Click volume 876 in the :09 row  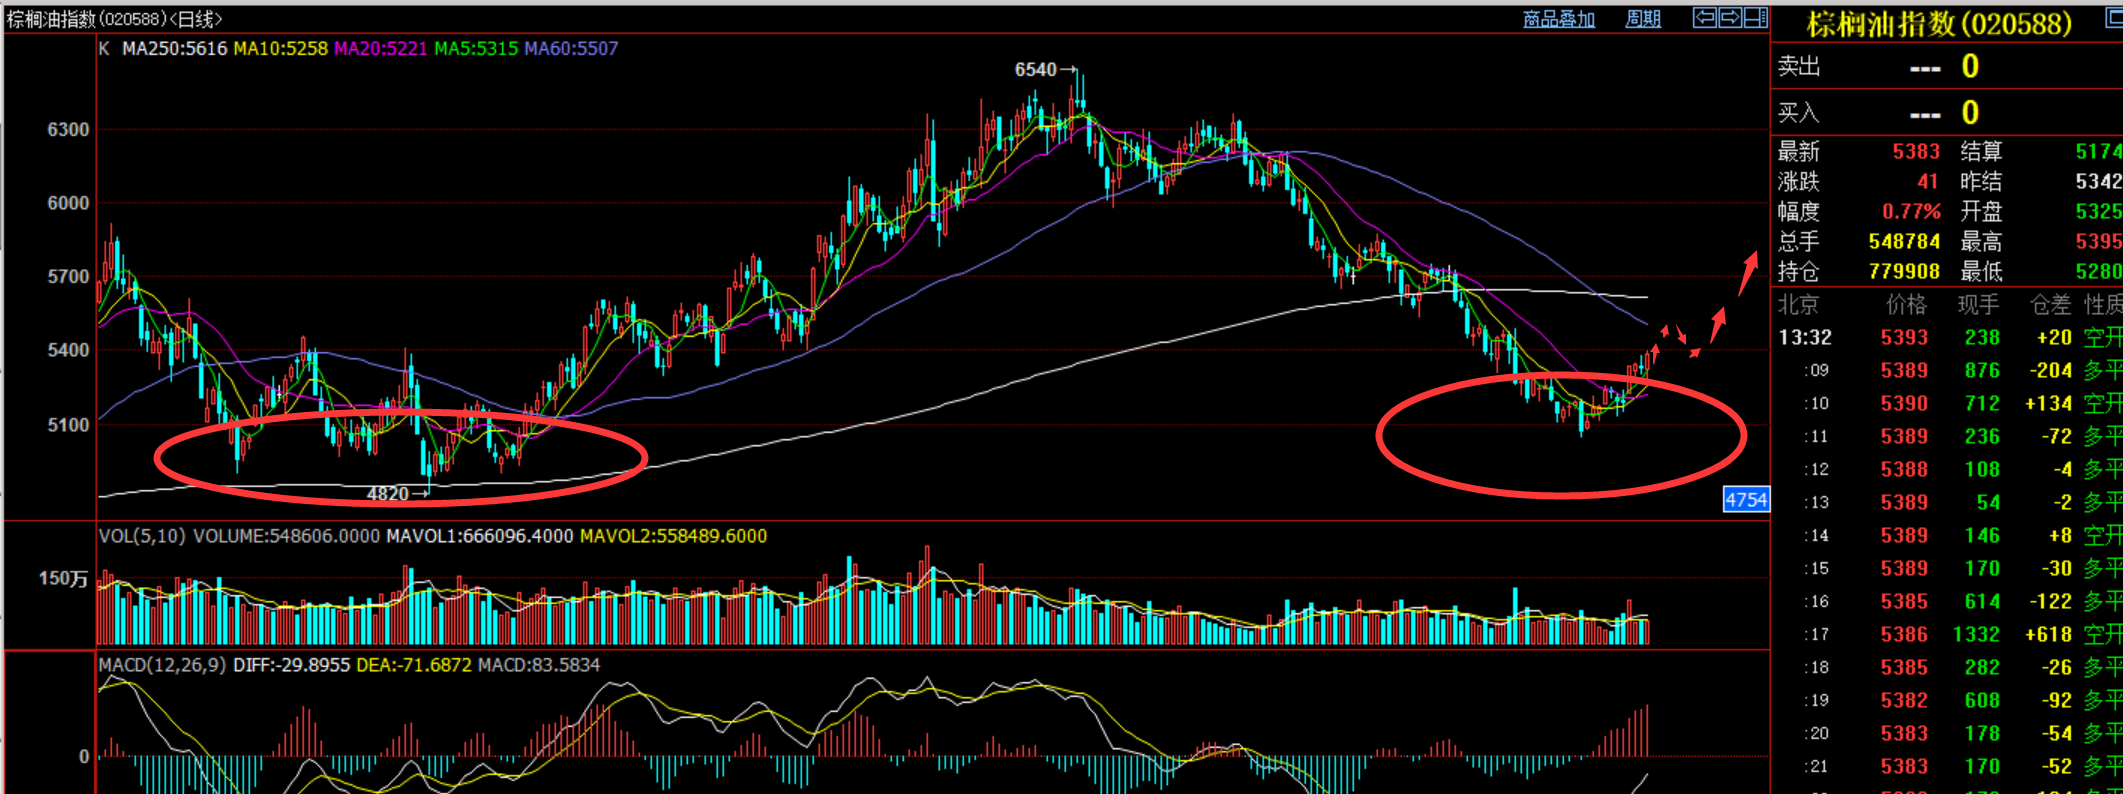pyautogui.click(x=1982, y=371)
